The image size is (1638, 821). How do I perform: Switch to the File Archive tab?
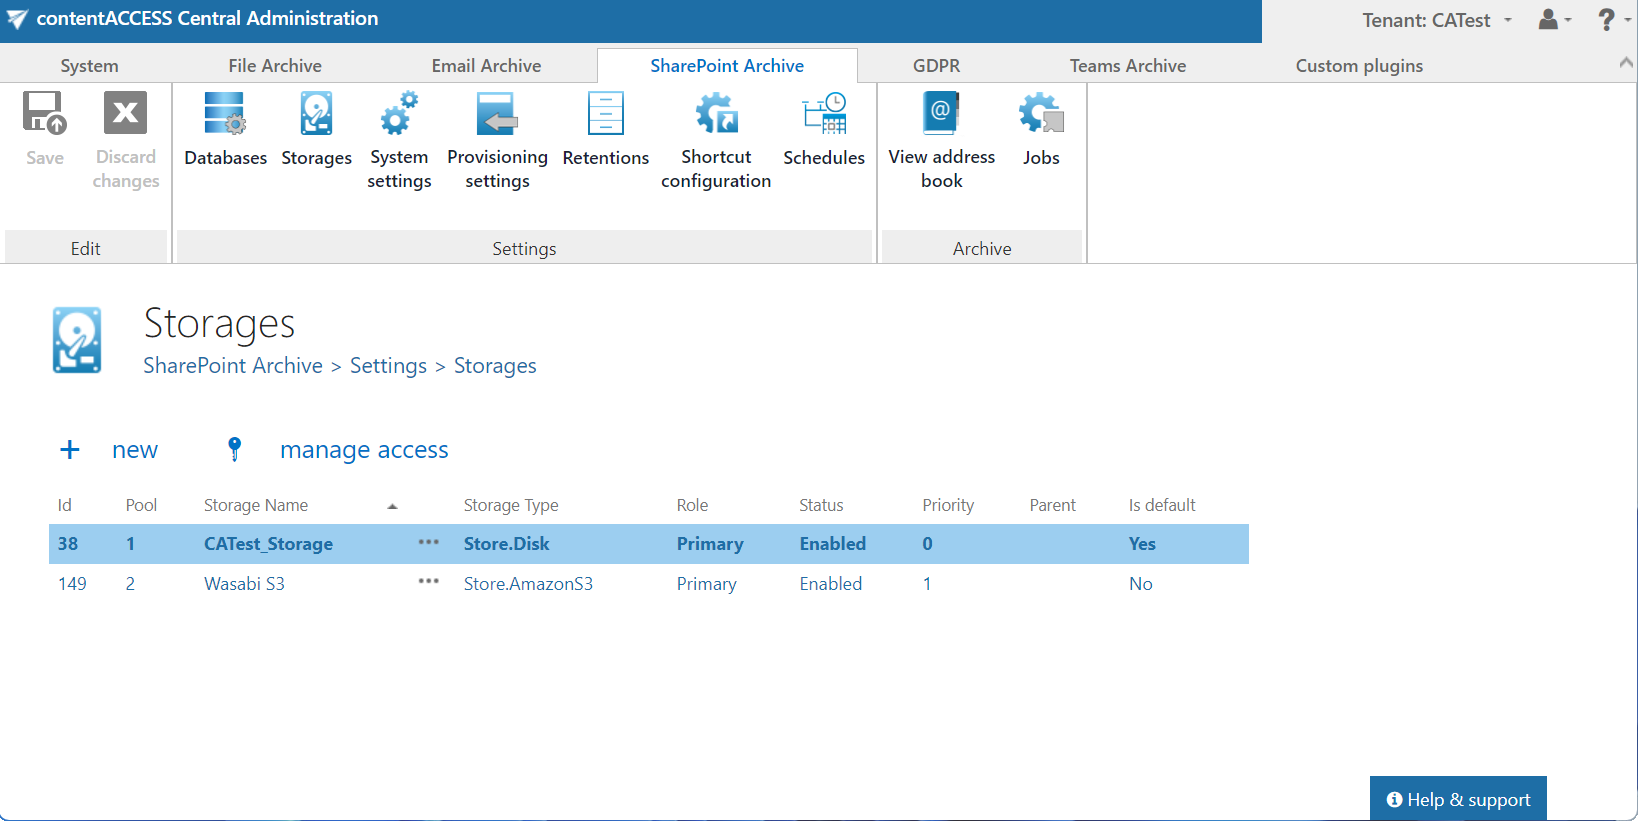click(275, 66)
